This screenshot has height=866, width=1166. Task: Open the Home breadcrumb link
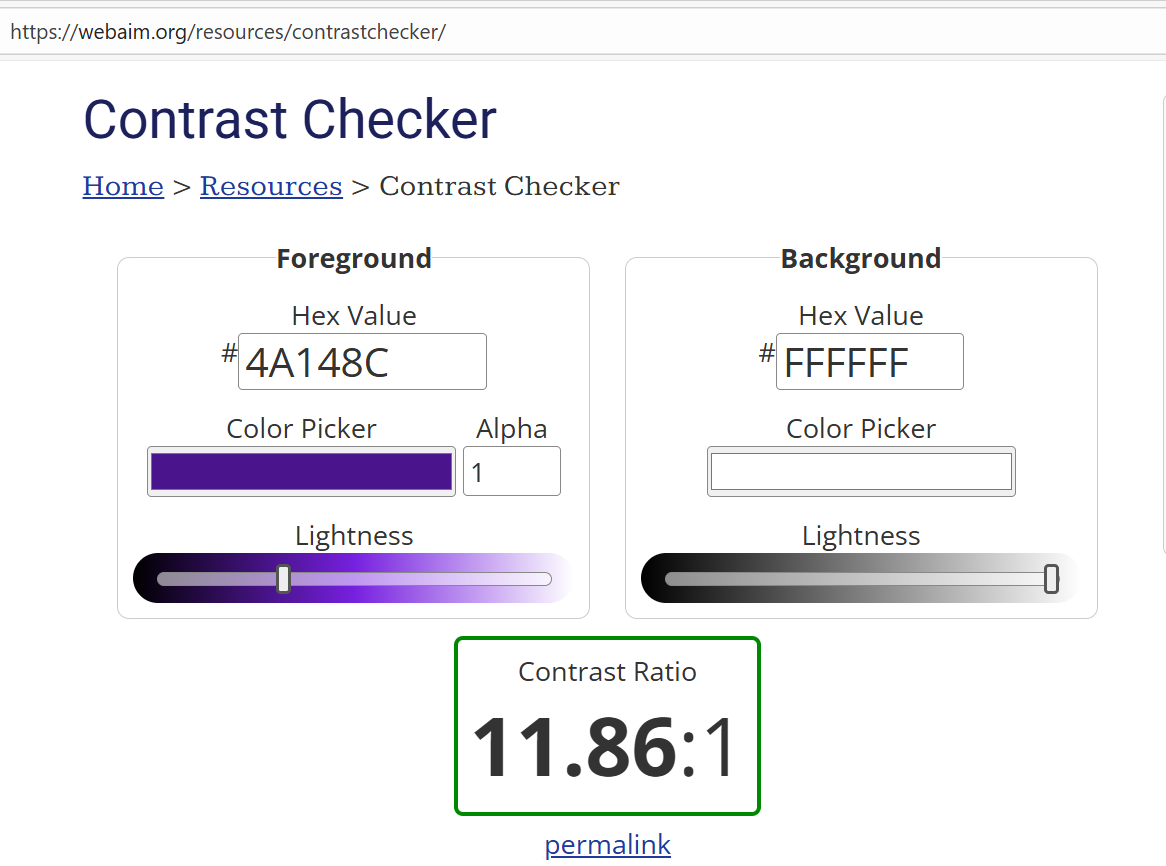[123, 187]
